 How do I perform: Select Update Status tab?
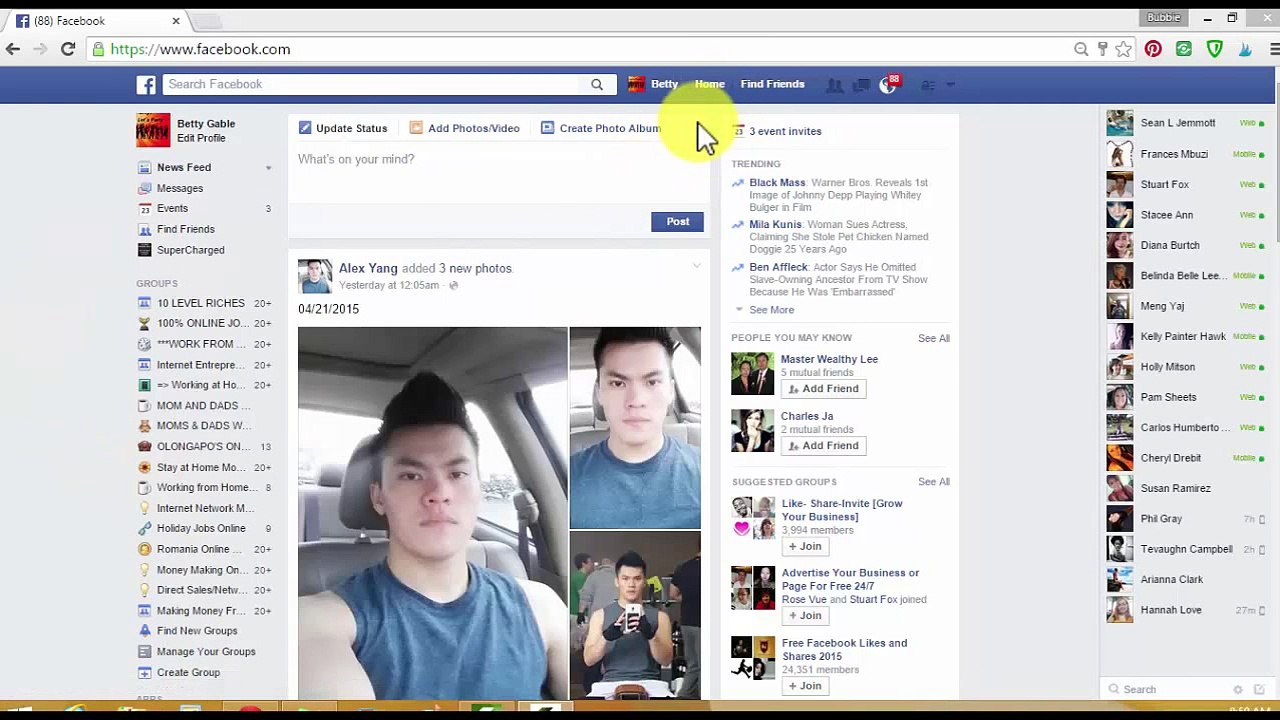coord(343,128)
